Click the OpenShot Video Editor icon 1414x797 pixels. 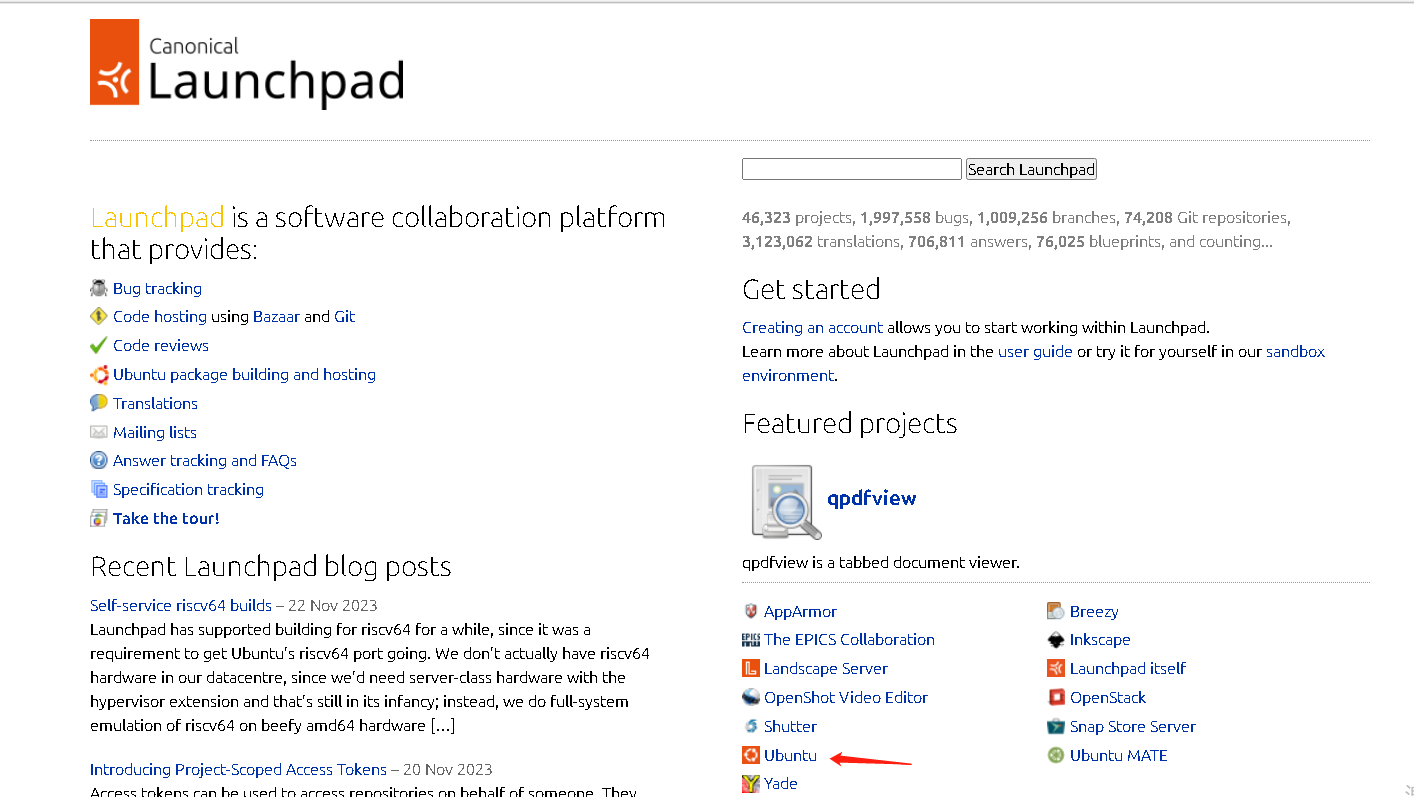(x=751, y=697)
